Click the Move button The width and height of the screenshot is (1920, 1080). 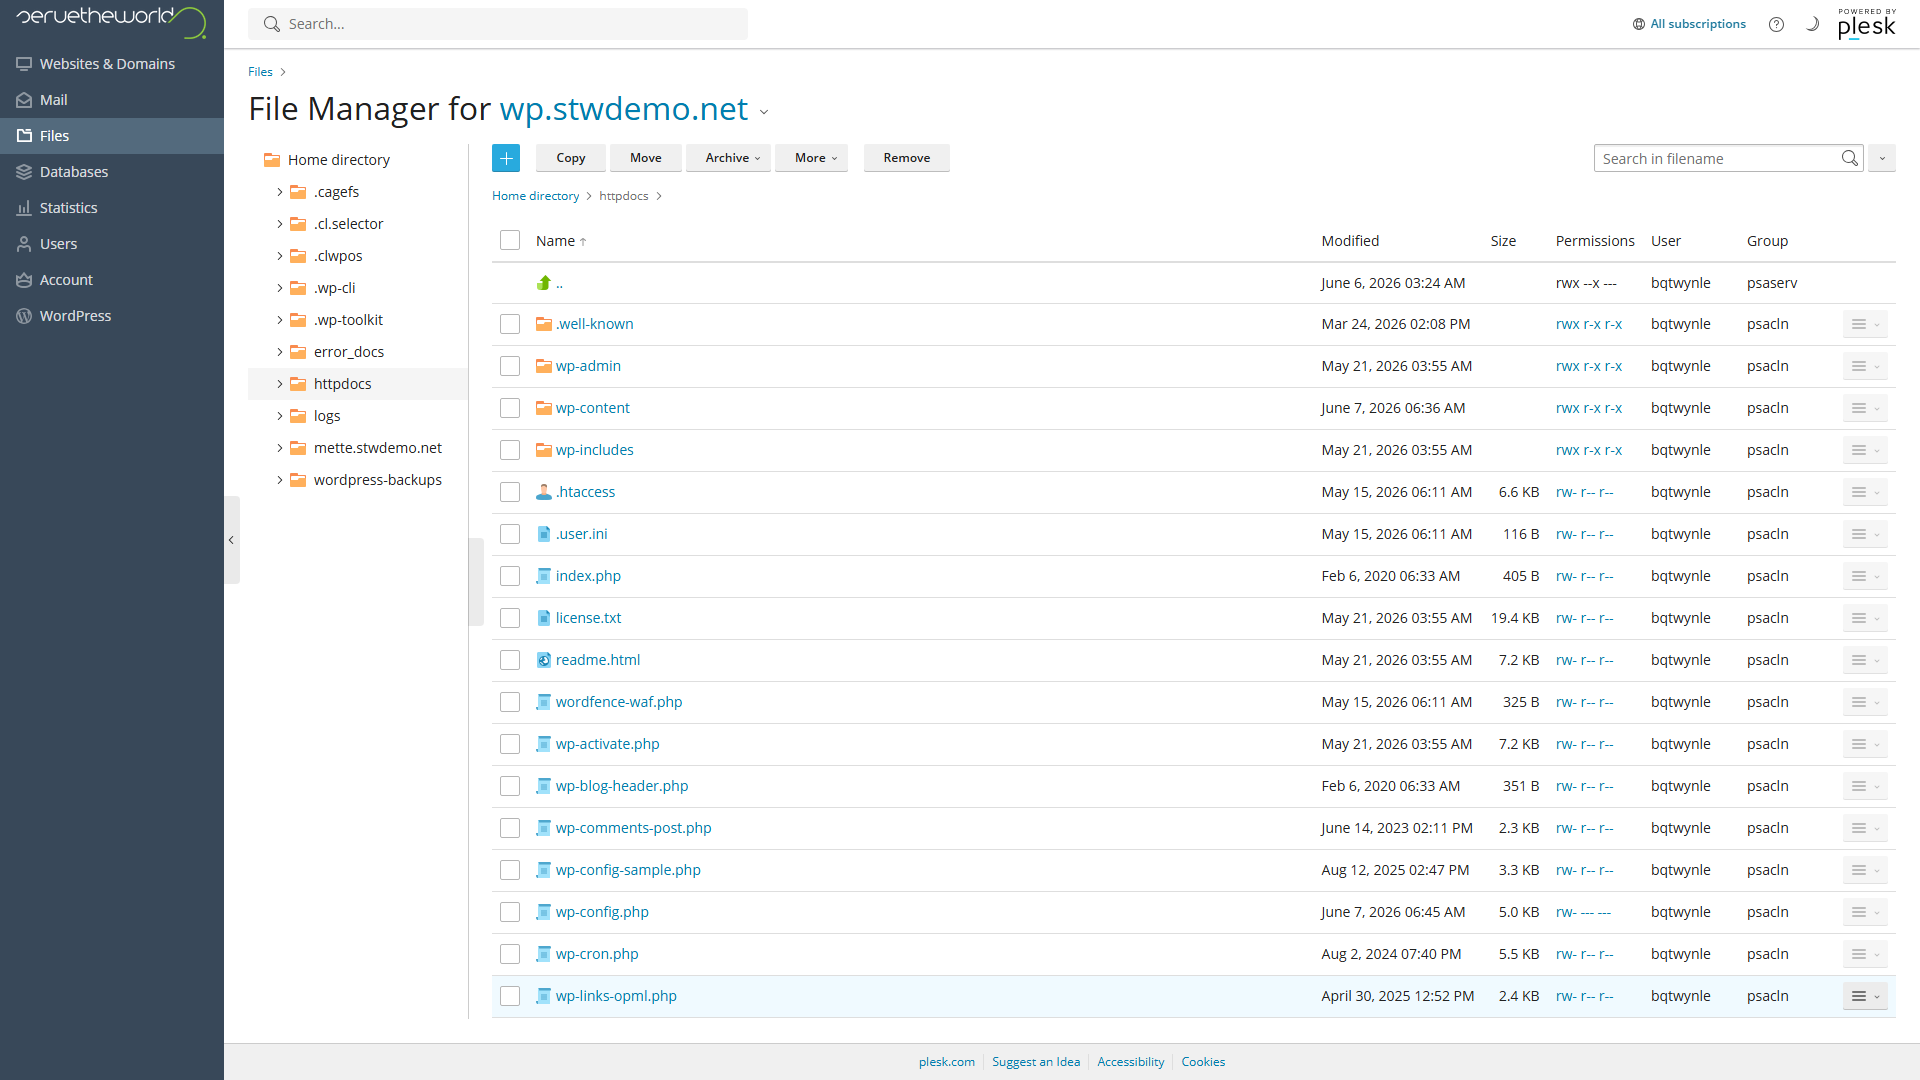(x=646, y=158)
